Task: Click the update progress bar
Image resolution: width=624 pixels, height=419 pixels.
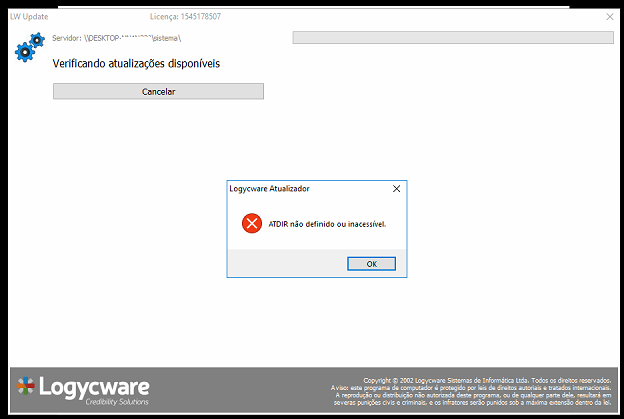Action: [452, 38]
